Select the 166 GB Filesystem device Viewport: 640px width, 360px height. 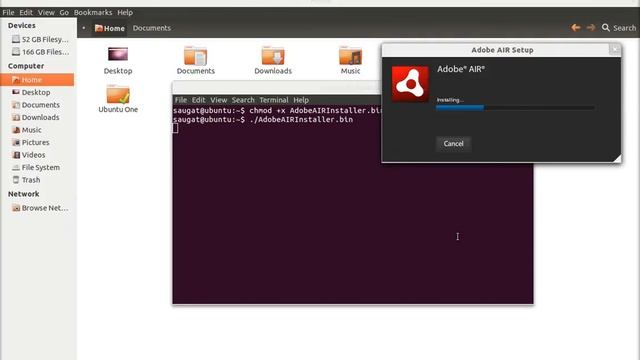(39, 52)
